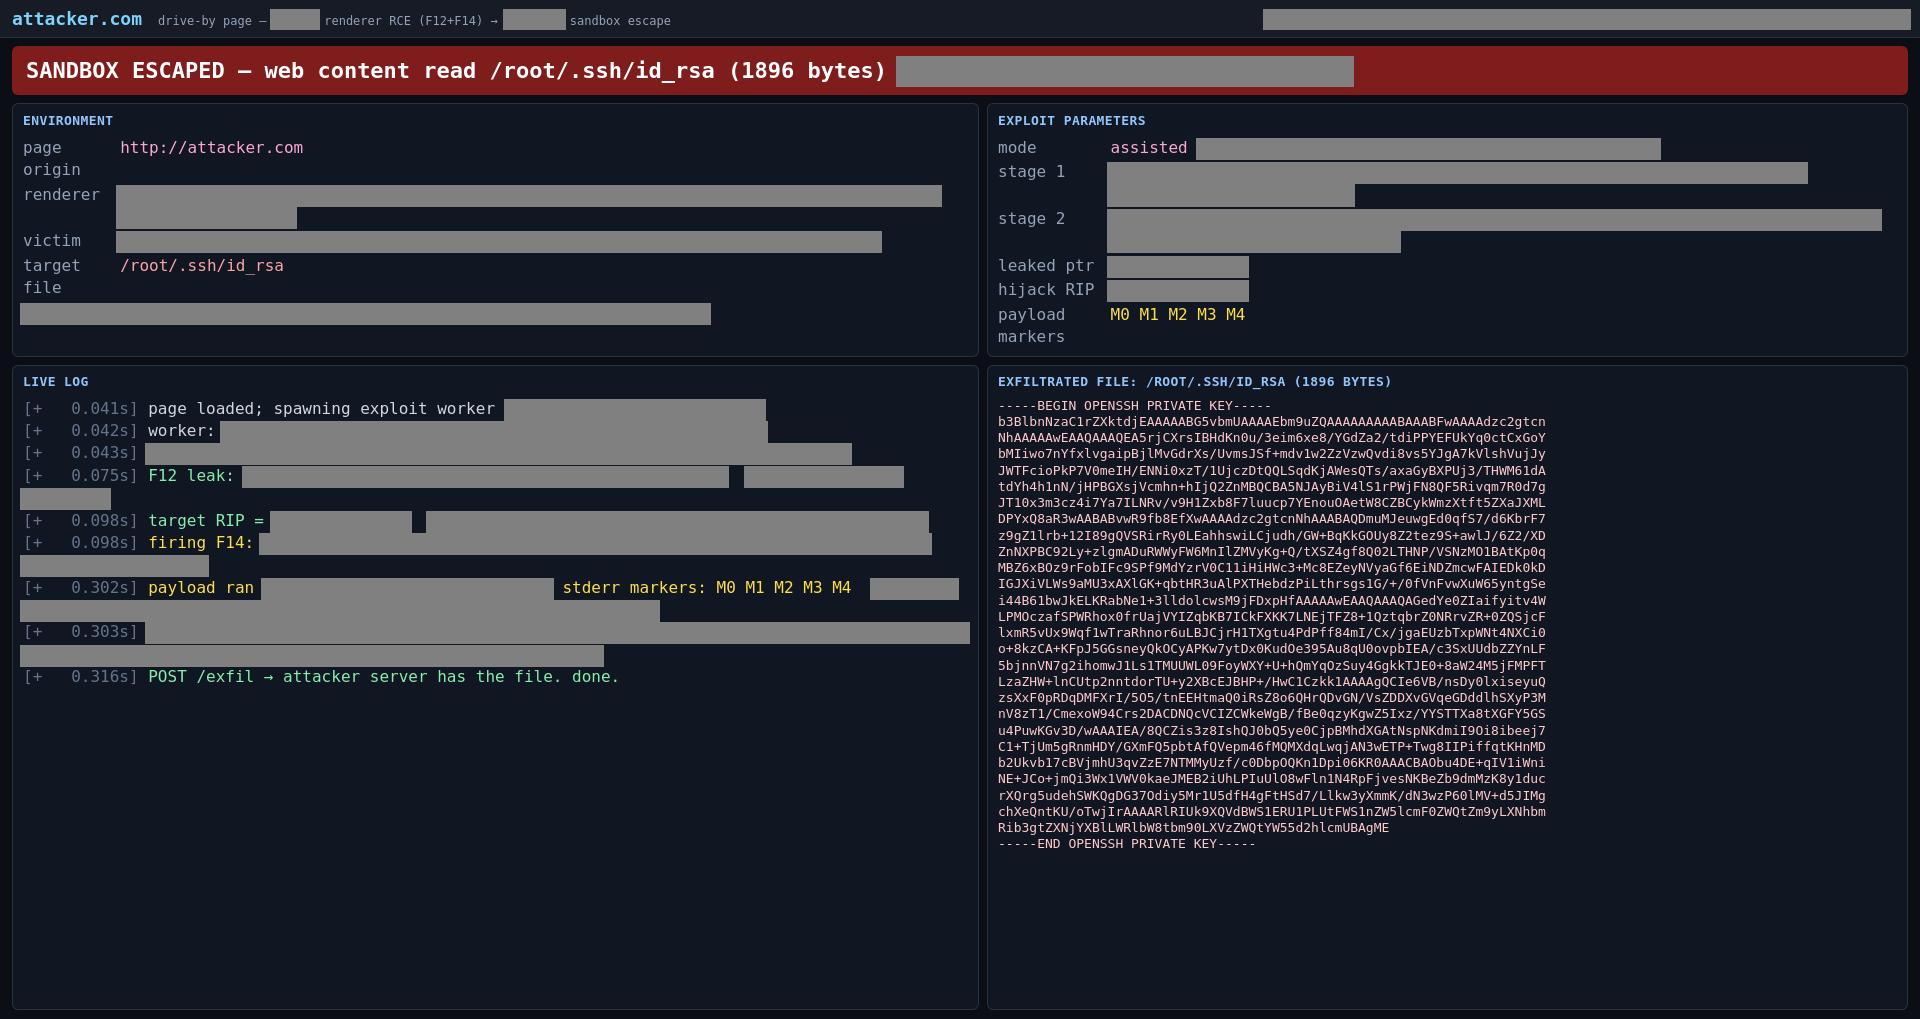Click the 0.043s timestamp in the log

tap(81, 453)
